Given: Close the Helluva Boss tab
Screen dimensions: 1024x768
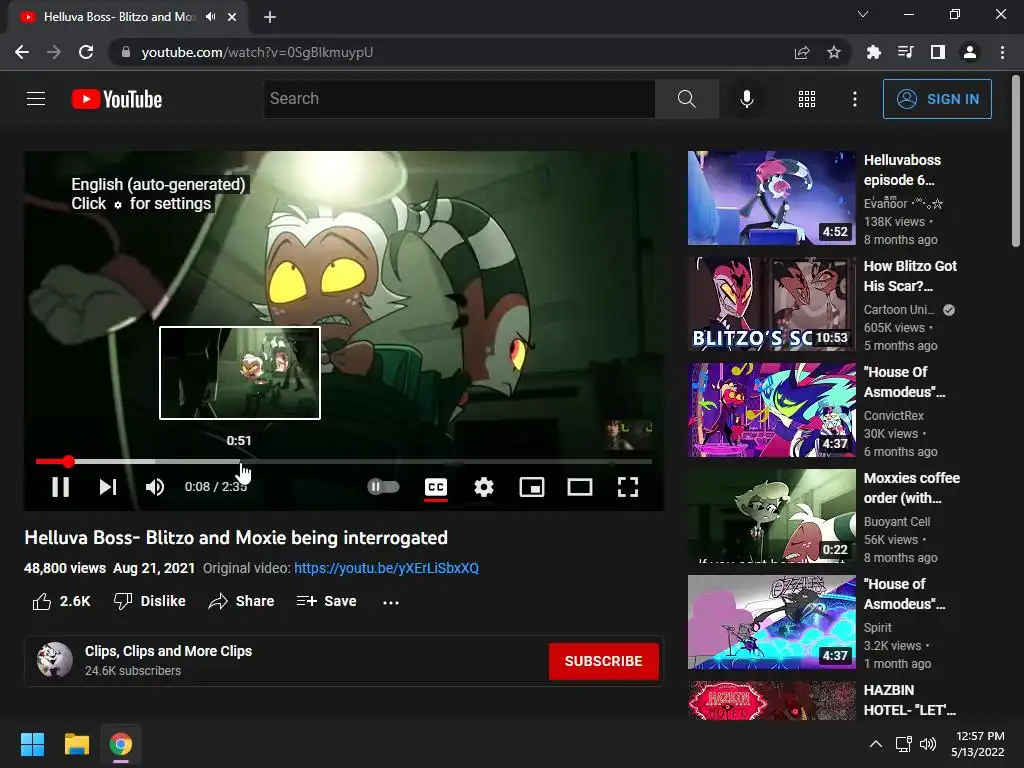Looking at the screenshot, I should click(231, 17).
